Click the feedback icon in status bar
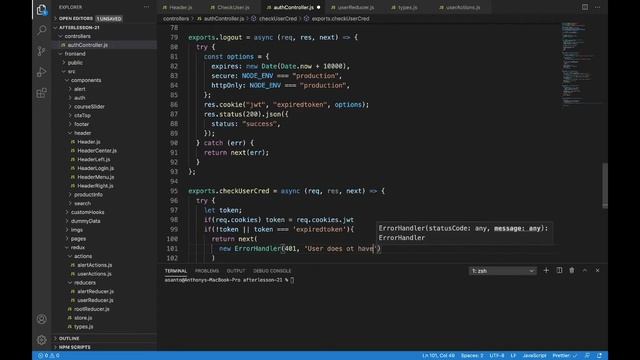Screen dimensions: 640x360 click(587, 356)
